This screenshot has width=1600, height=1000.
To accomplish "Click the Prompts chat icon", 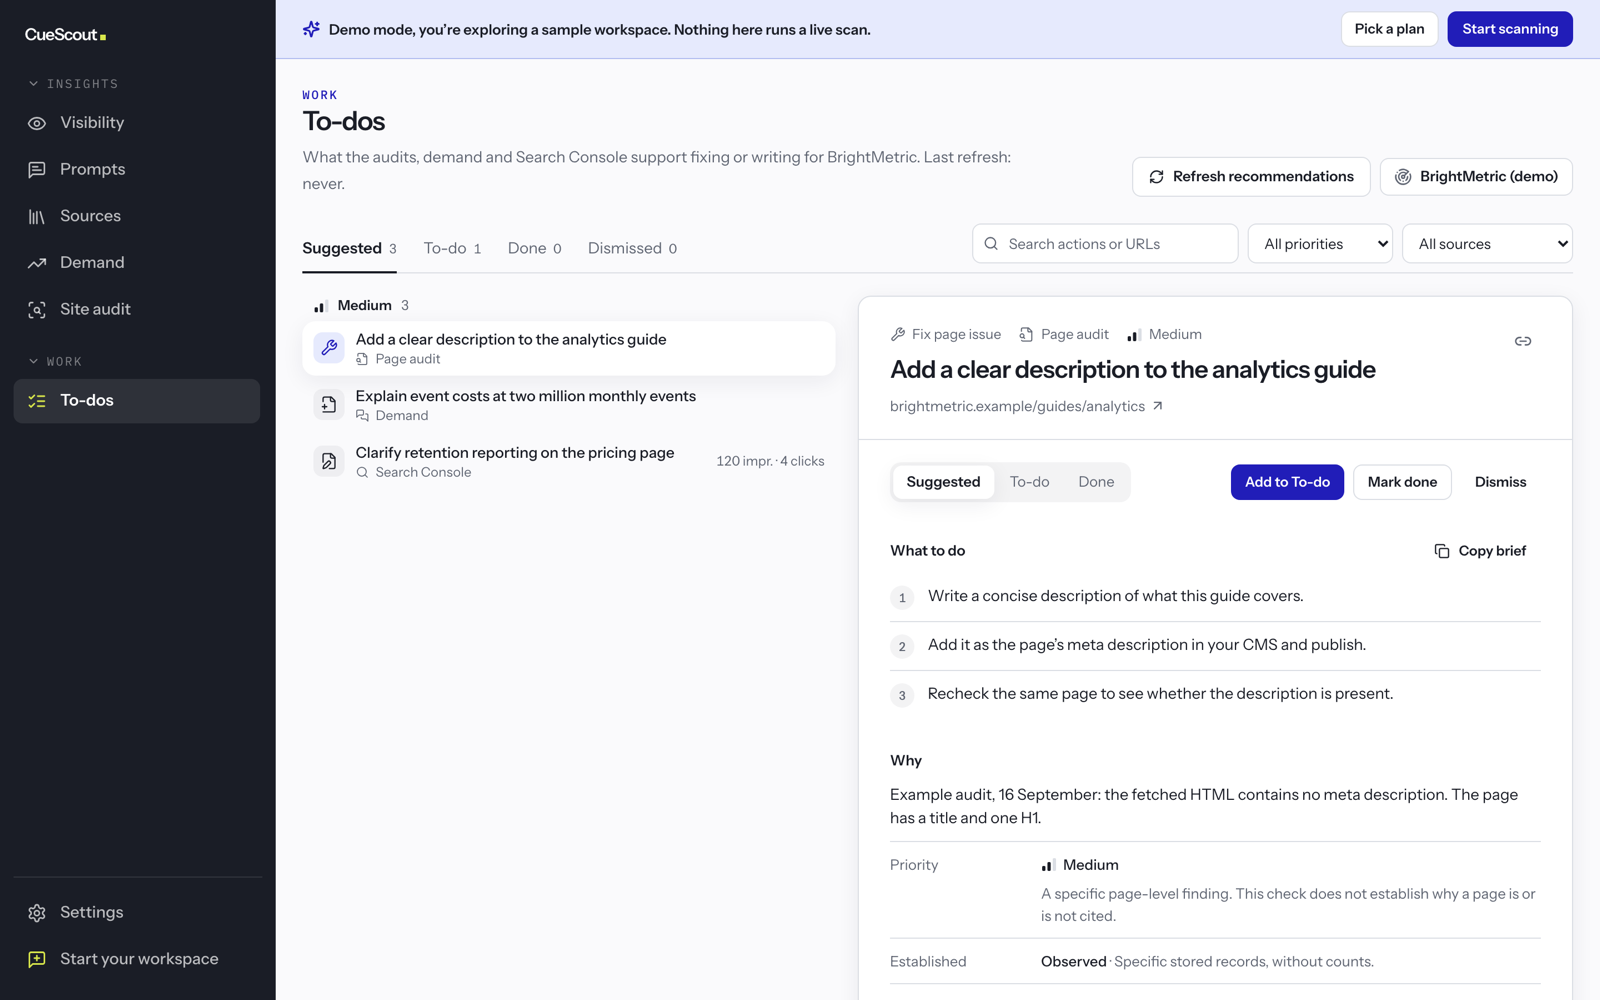I will click(x=37, y=170).
